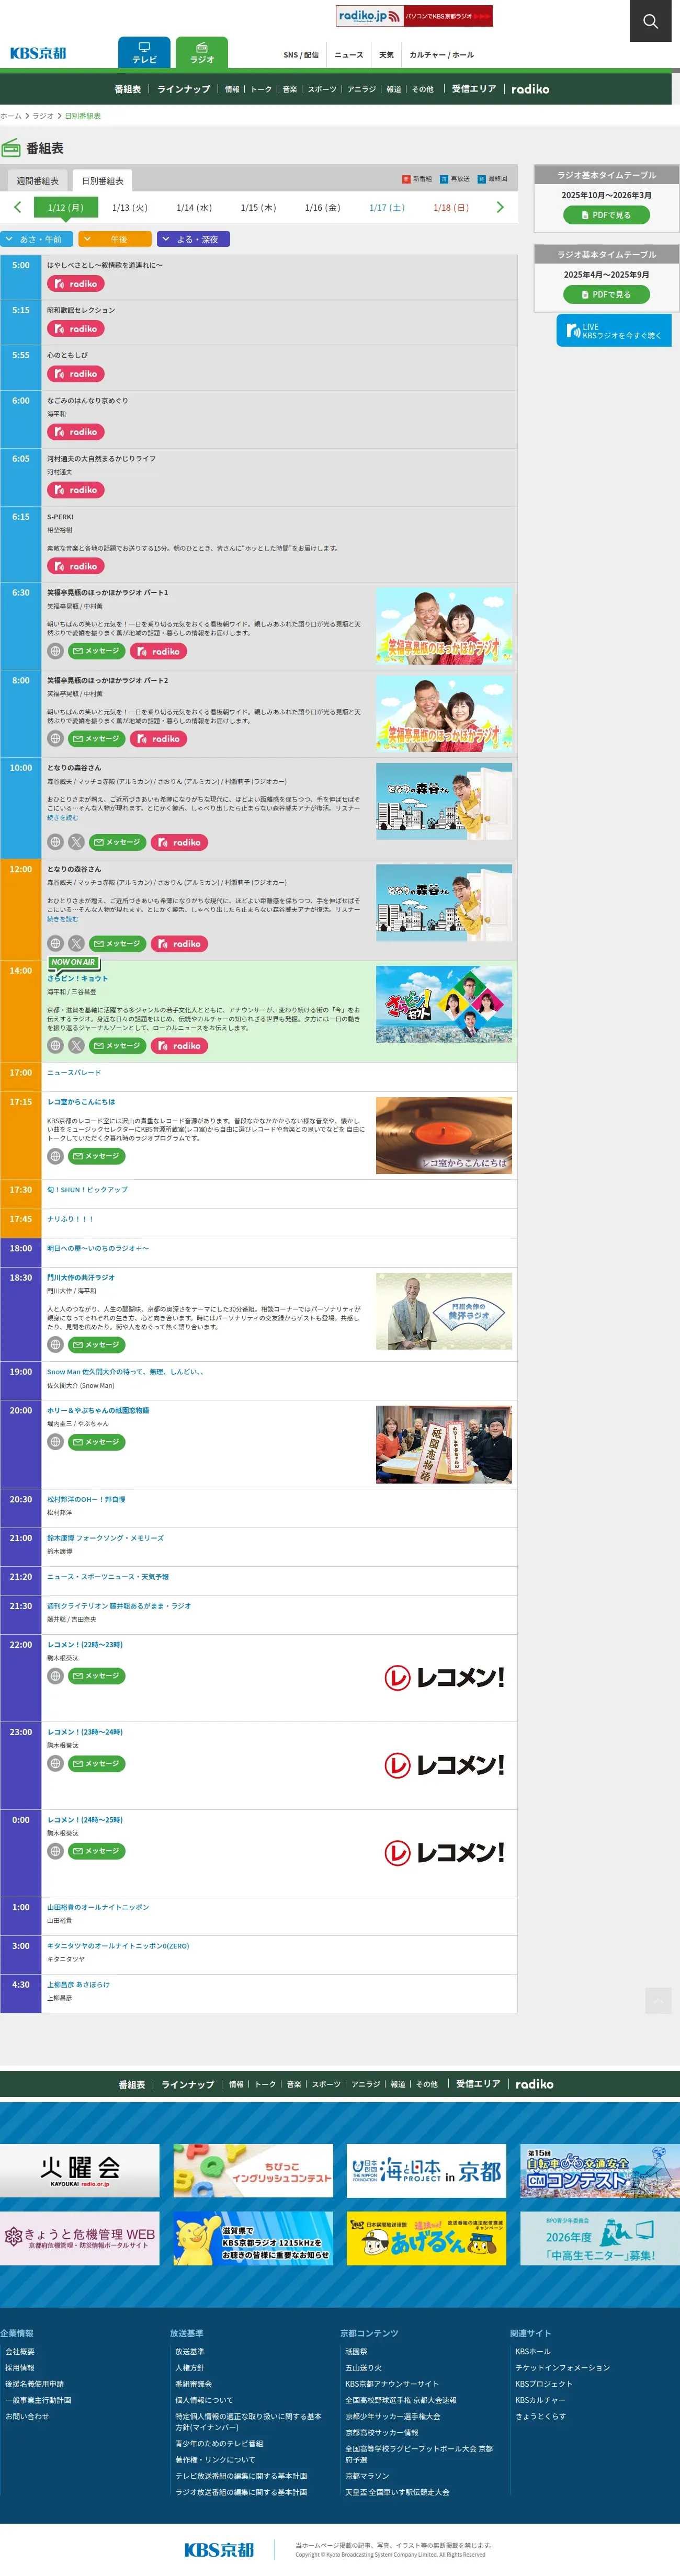Screen dimensions: 680x2576
Task: Open 上柳昌彦 あさぼらけ program link
Action: 78,1985
